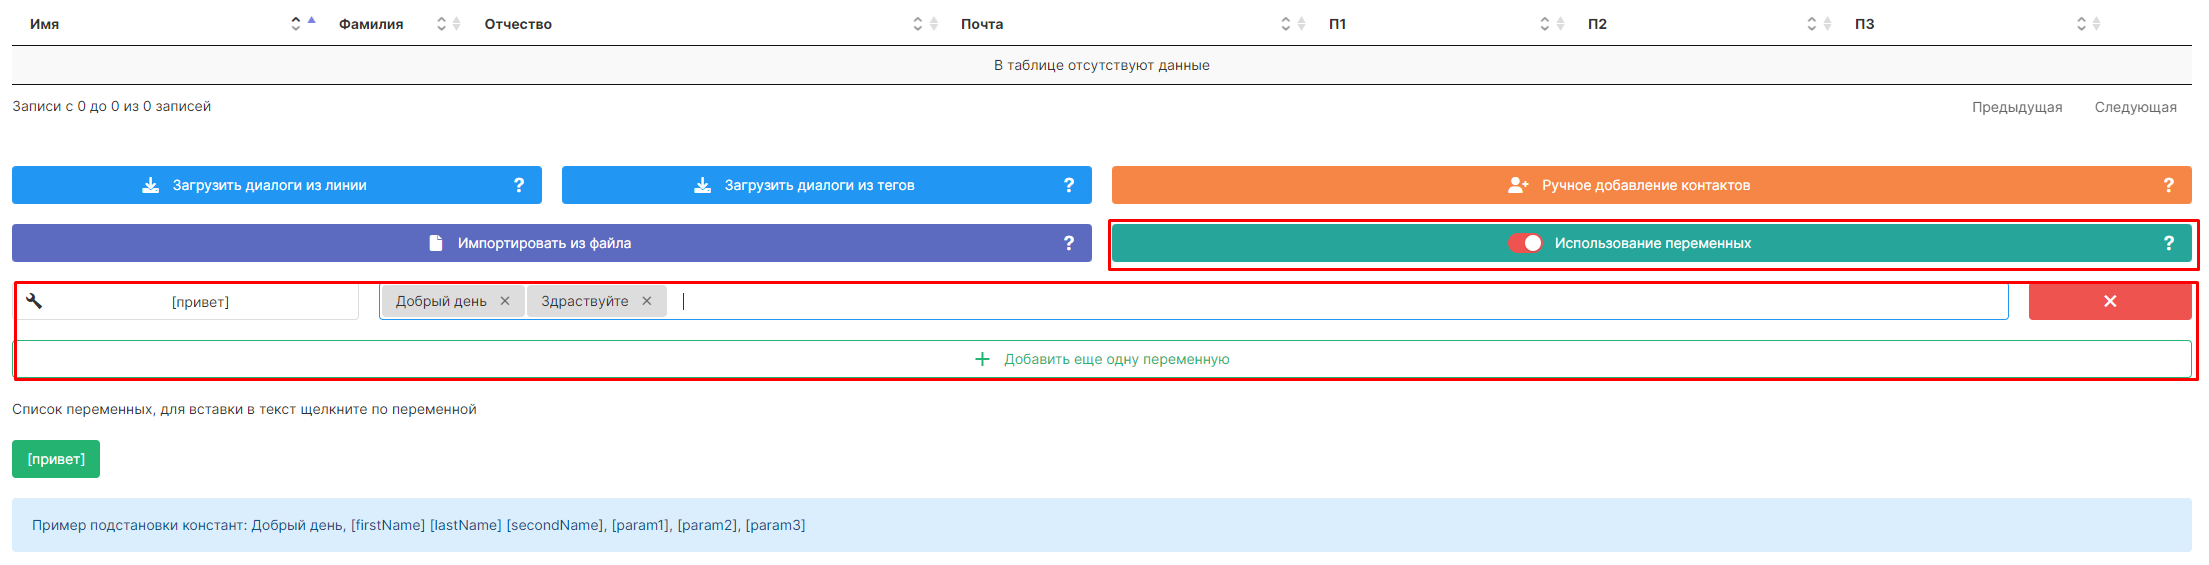Image resolution: width=2209 pixels, height=565 pixels.
Task: Click the help icon on "Импортировать из файла"
Action: click(x=1068, y=243)
